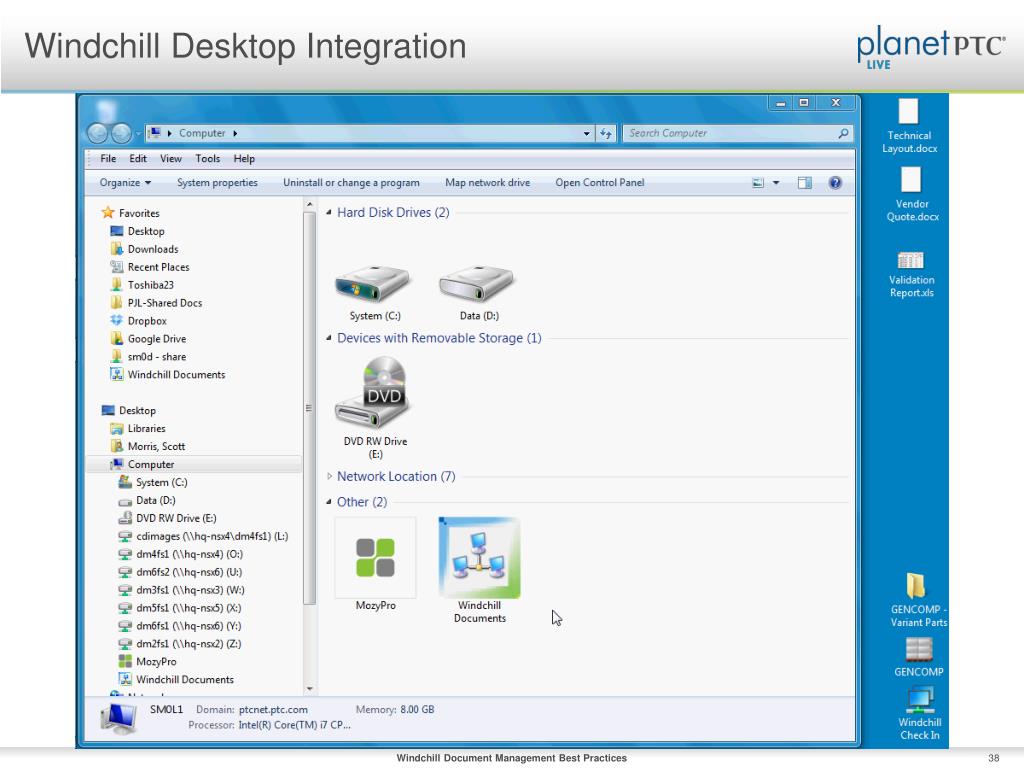Select Validation Report.xls on the desktop
1024x768 pixels.
(912, 275)
